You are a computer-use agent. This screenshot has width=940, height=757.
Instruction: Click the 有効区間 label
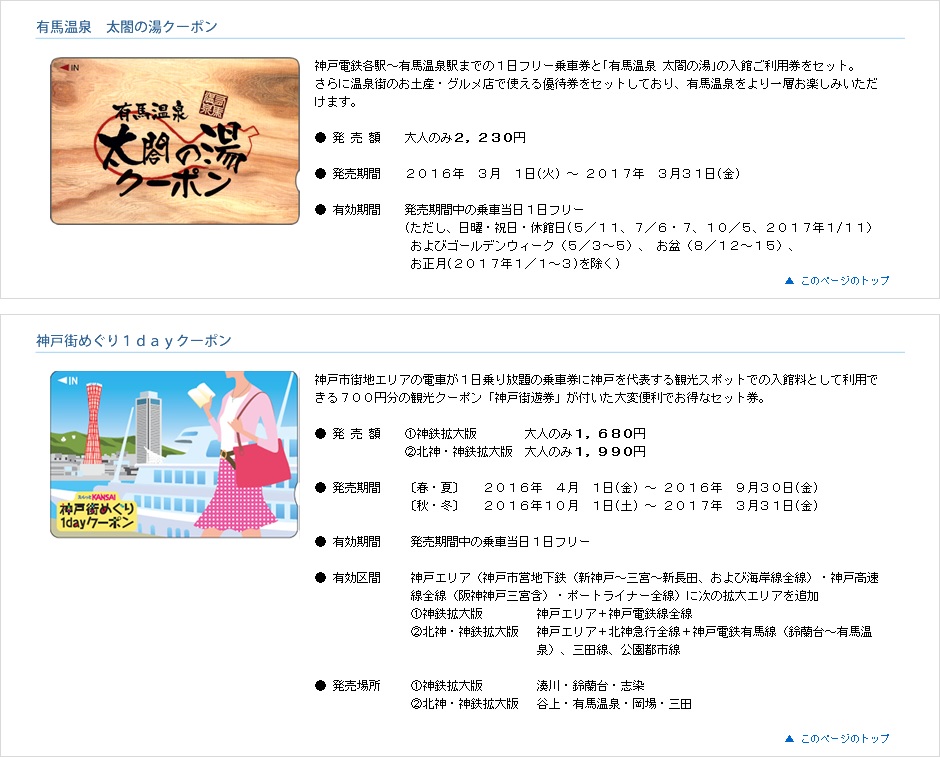pos(357,578)
